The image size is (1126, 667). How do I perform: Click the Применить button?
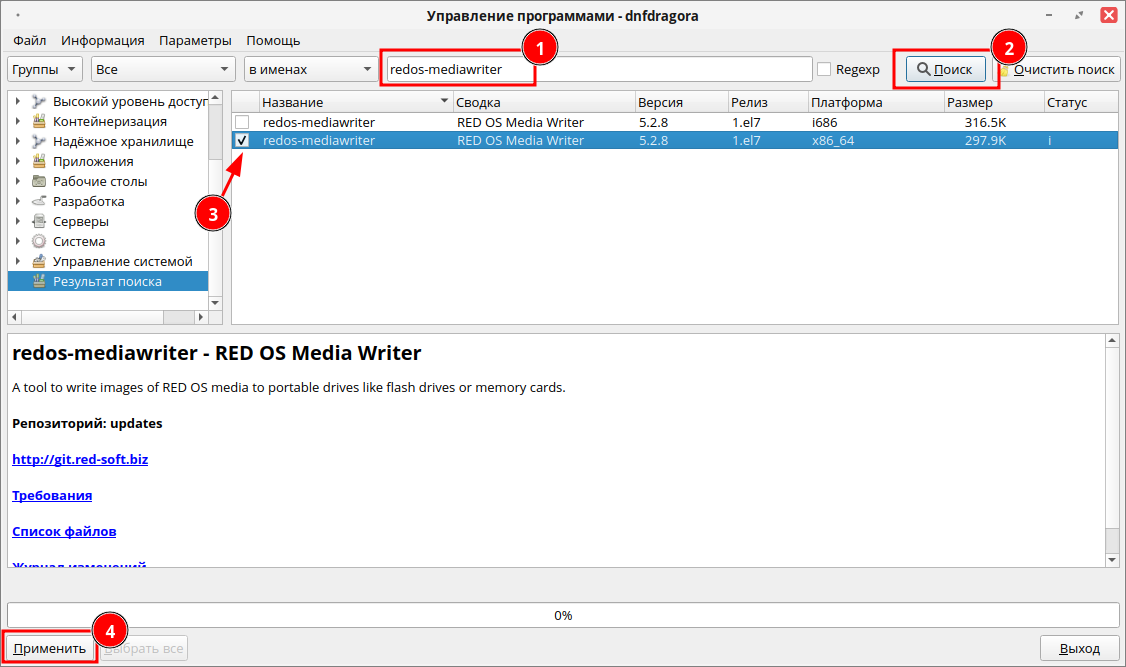coord(50,648)
